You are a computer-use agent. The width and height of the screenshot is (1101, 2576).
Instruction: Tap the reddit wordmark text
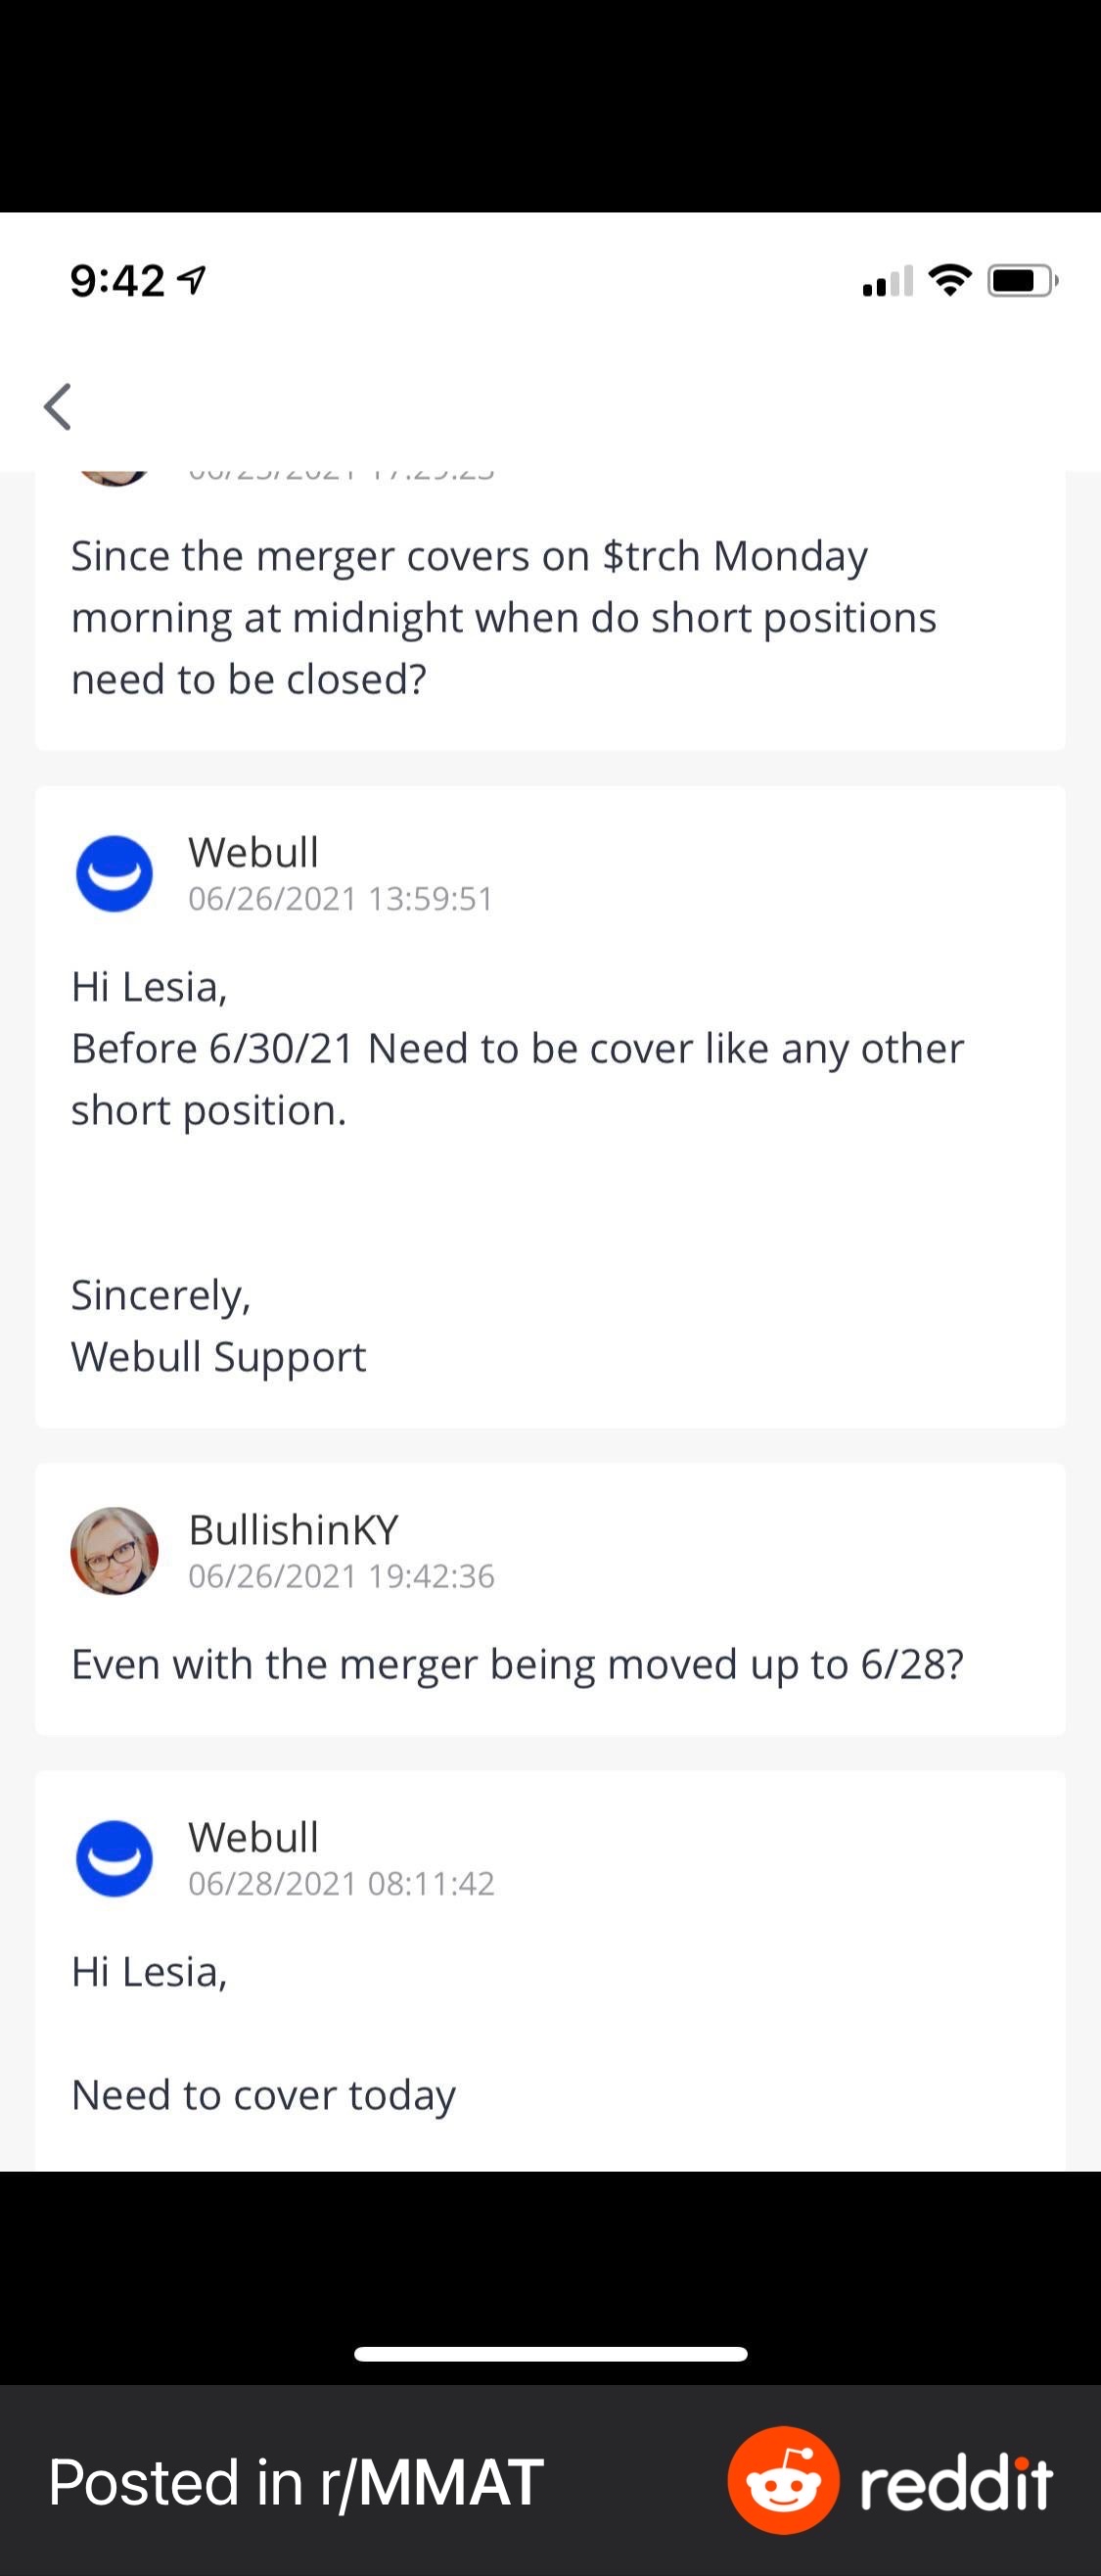pos(956,2482)
